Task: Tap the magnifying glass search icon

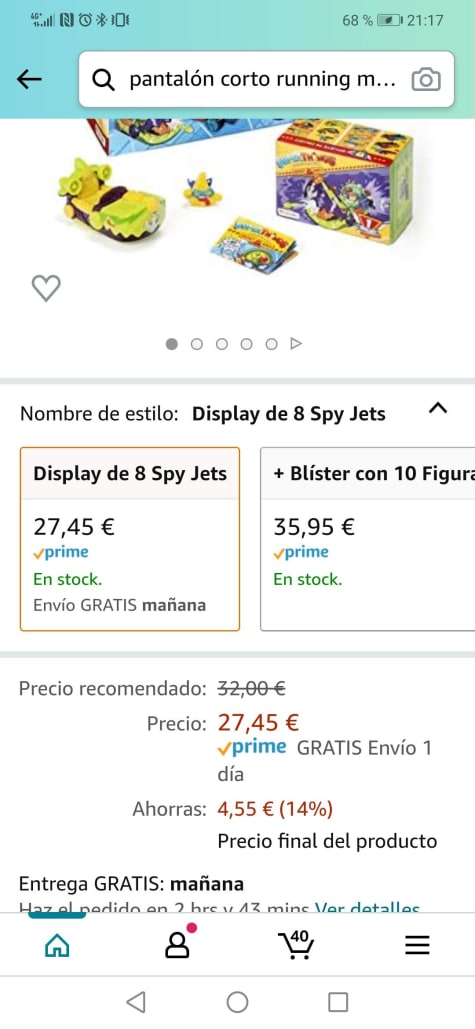Action: [x=103, y=80]
